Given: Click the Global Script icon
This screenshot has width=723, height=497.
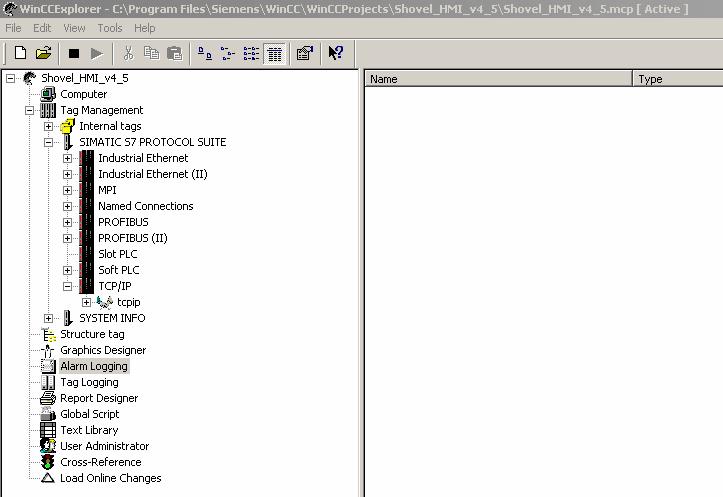Looking at the screenshot, I should [x=48, y=414].
